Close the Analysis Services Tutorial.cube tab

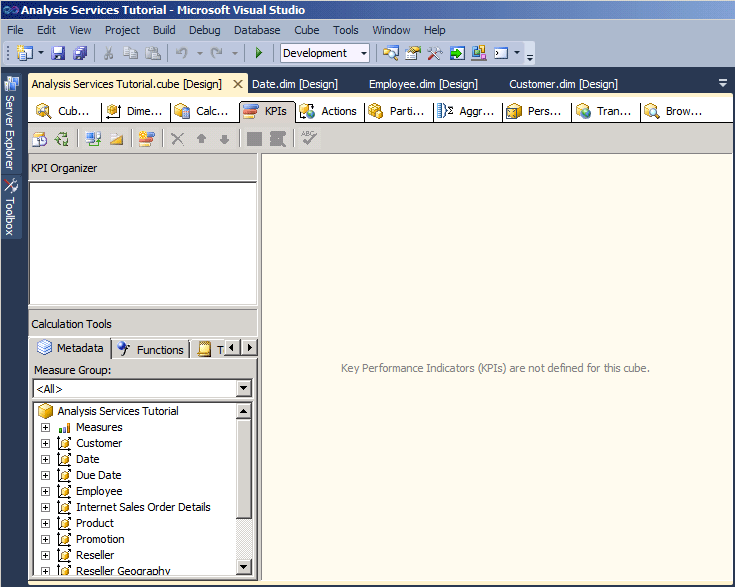(237, 84)
